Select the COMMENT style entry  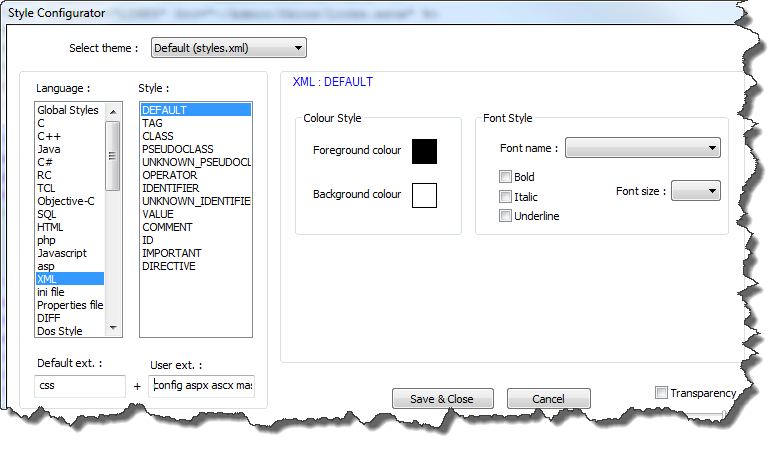point(166,227)
